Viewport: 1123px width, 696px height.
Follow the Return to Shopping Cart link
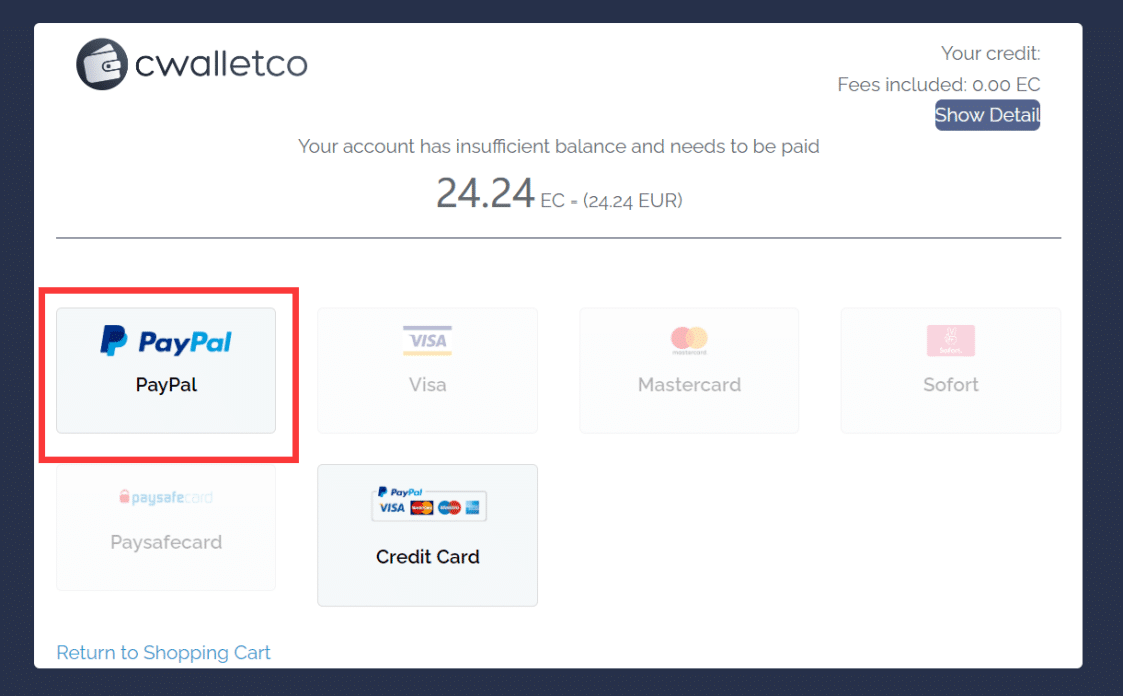(163, 653)
